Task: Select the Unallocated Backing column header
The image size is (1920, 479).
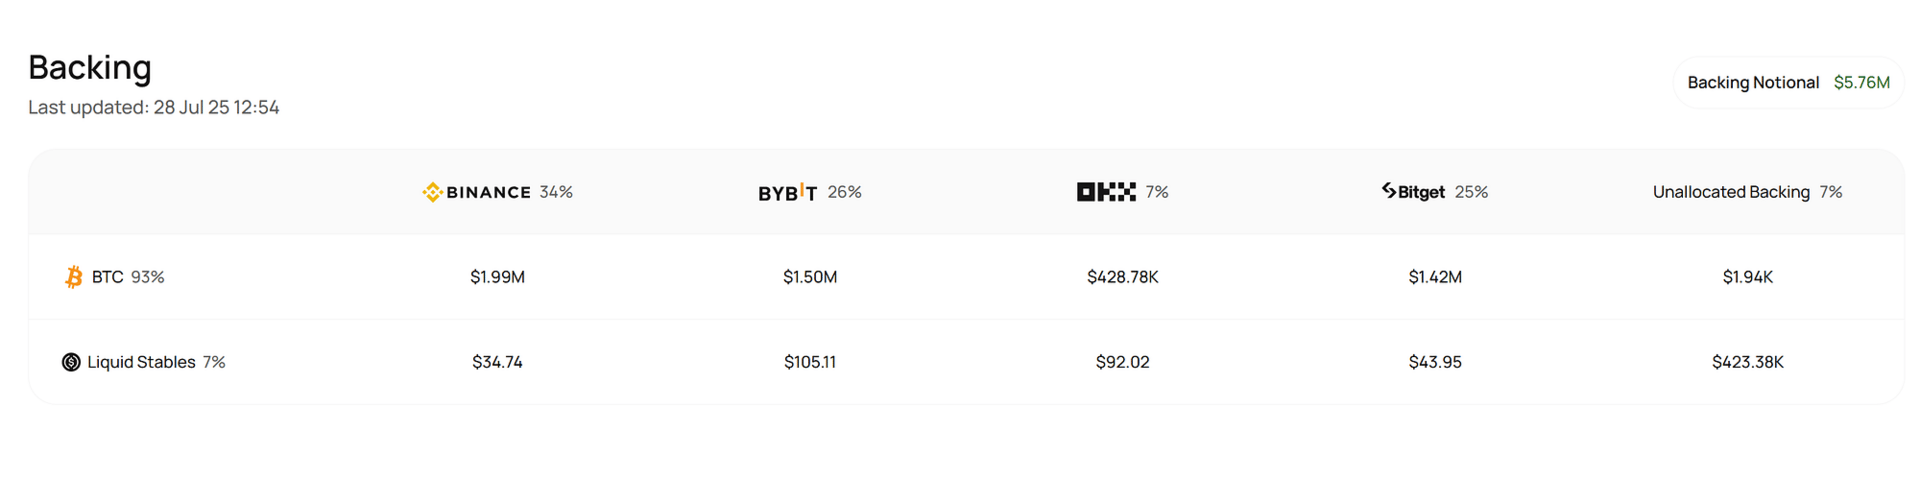Action: click(x=1747, y=192)
